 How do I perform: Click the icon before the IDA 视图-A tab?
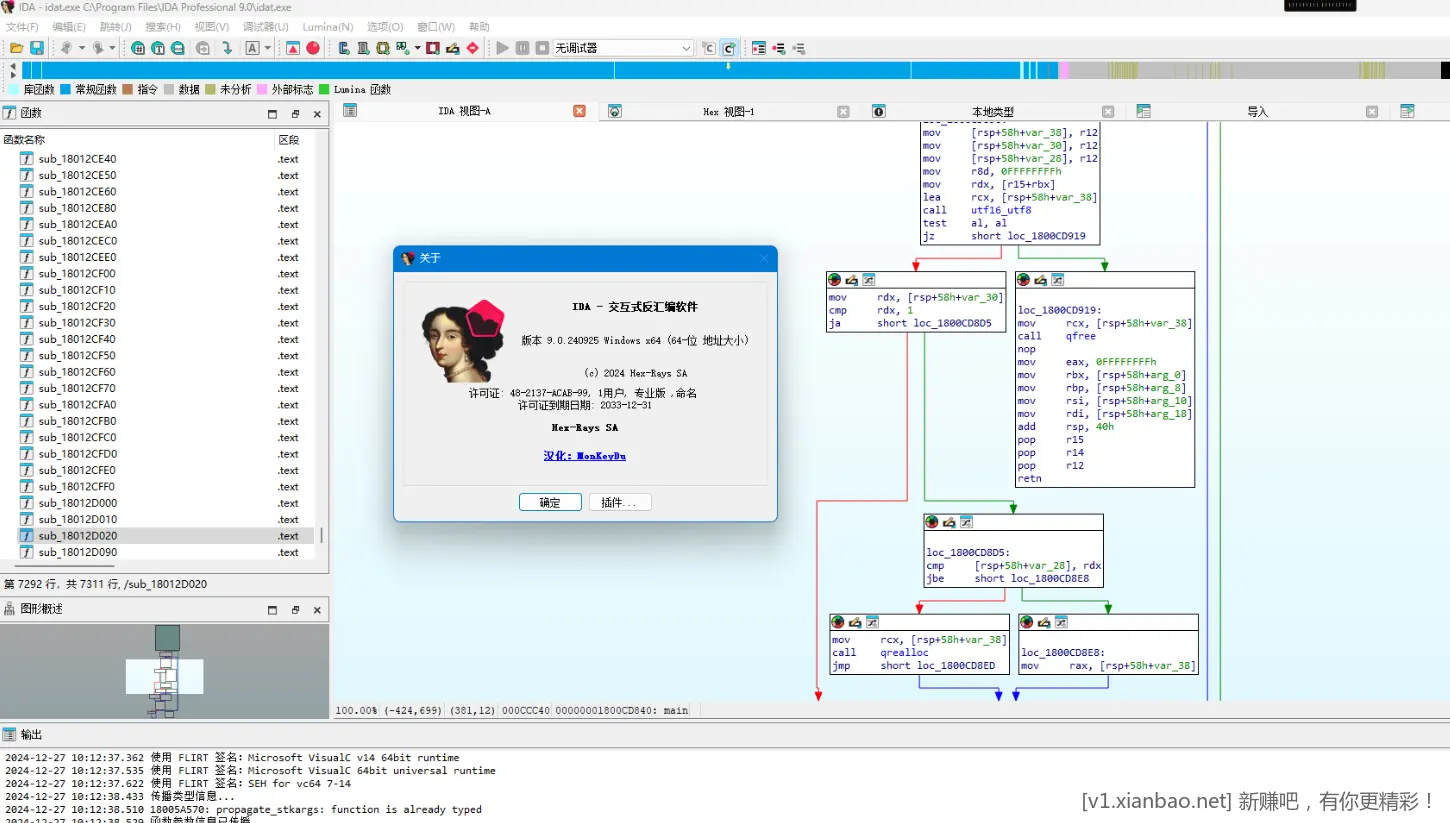[x=350, y=111]
